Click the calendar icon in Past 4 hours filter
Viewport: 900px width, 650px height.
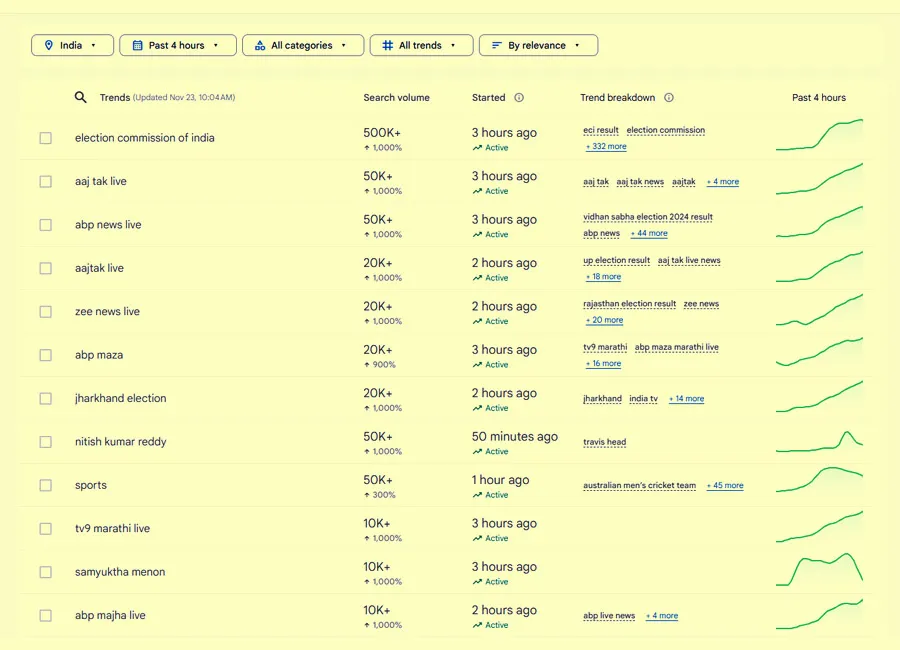[136, 46]
